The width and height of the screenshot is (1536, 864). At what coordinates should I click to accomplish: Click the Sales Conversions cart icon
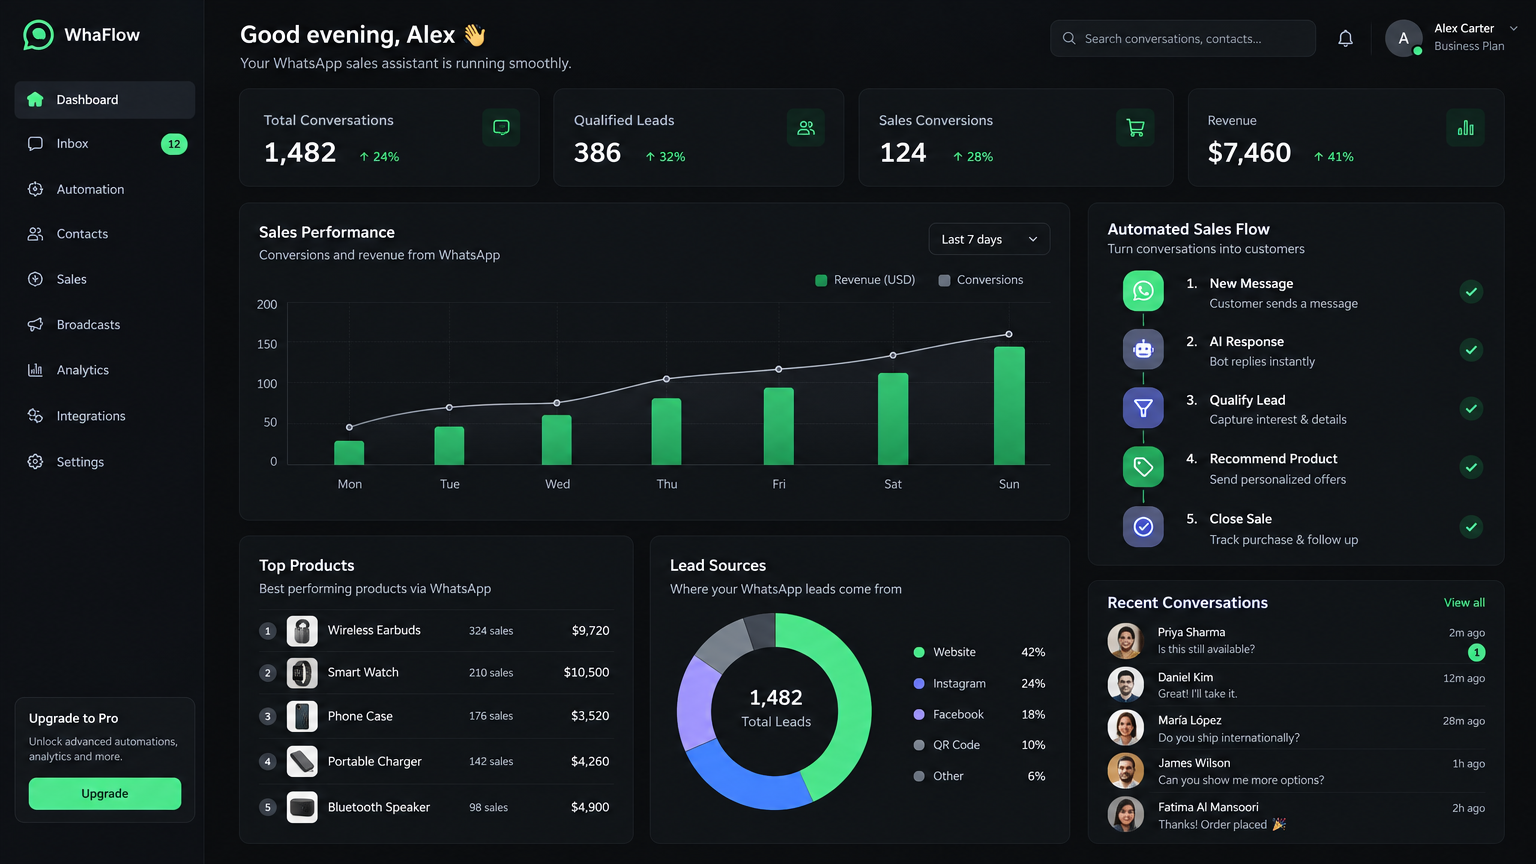[x=1135, y=127]
